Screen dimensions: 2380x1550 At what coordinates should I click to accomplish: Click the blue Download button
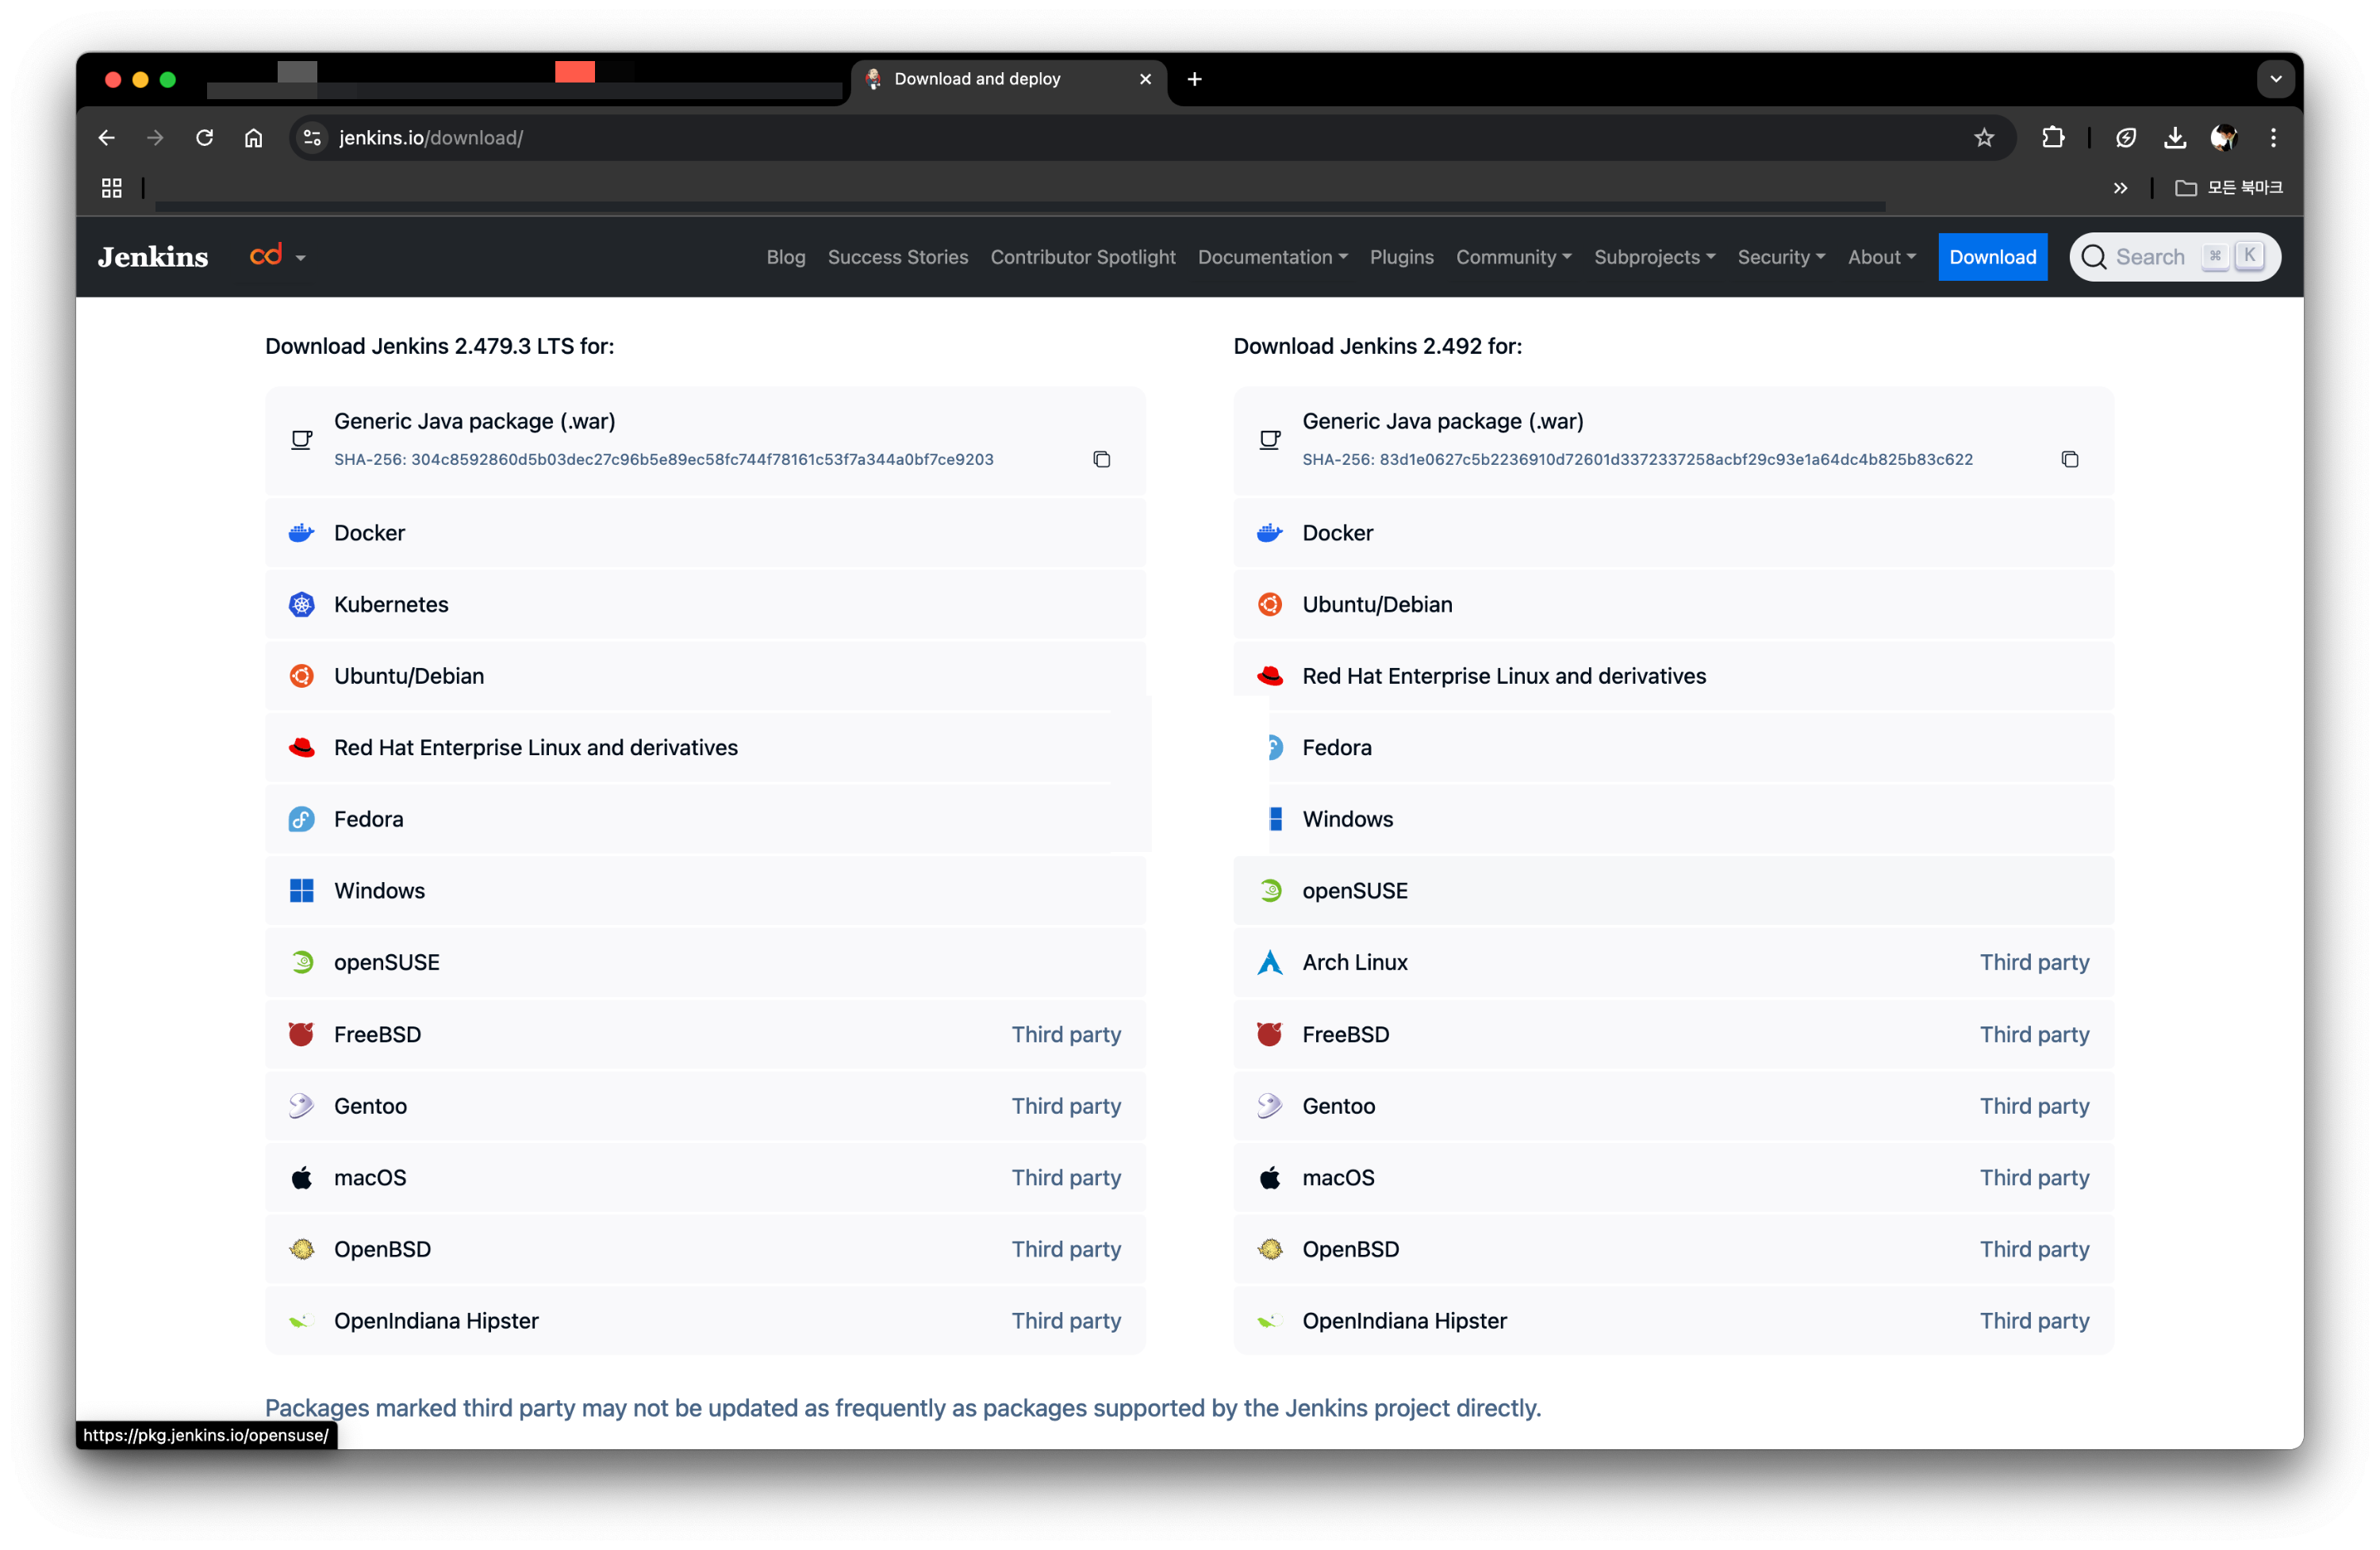tap(1992, 257)
